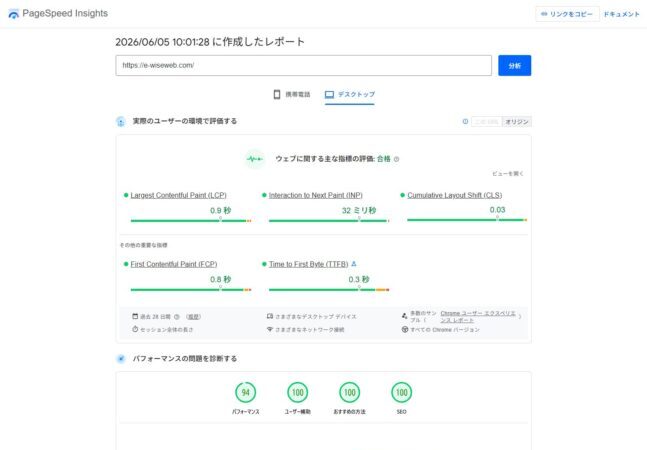
Task: Click the INP value 32 ミリ秒
Action: [359, 210]
